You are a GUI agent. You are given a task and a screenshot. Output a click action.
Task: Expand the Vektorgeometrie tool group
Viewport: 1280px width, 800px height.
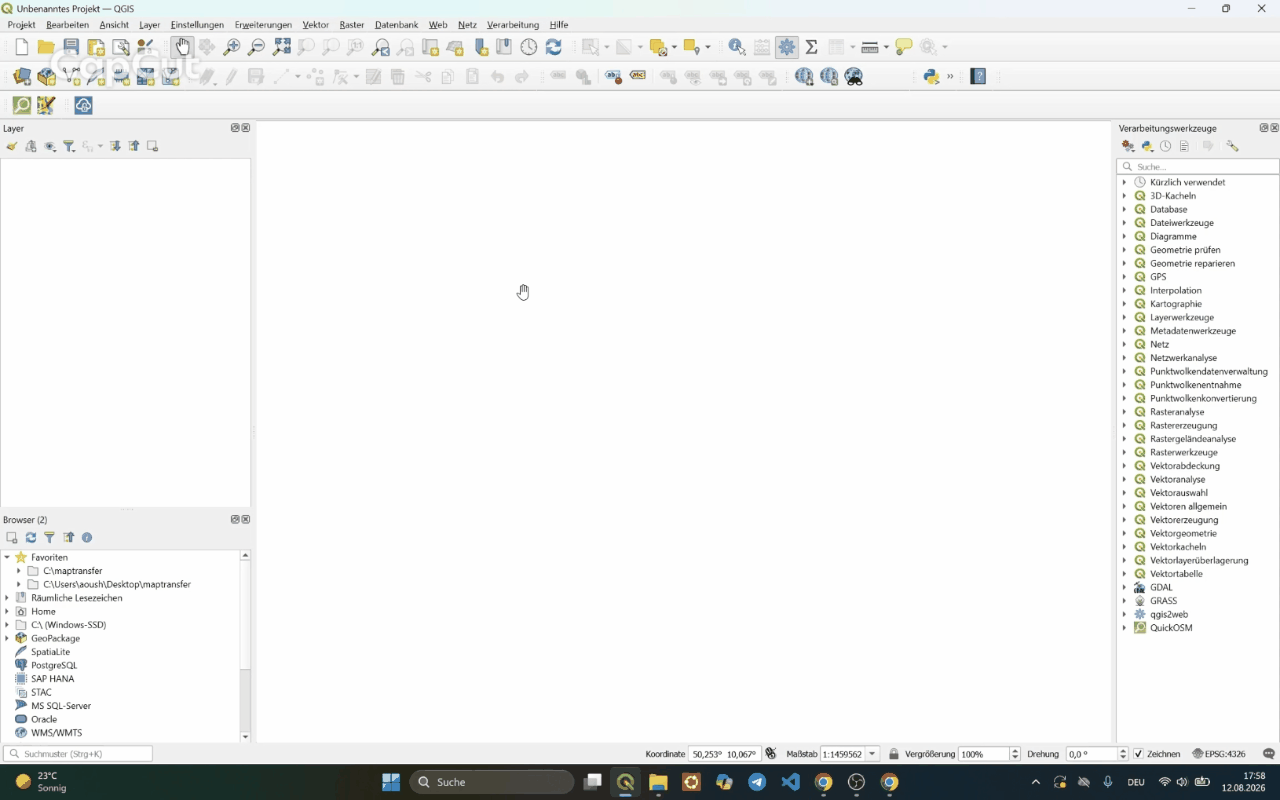(1124, 533)
